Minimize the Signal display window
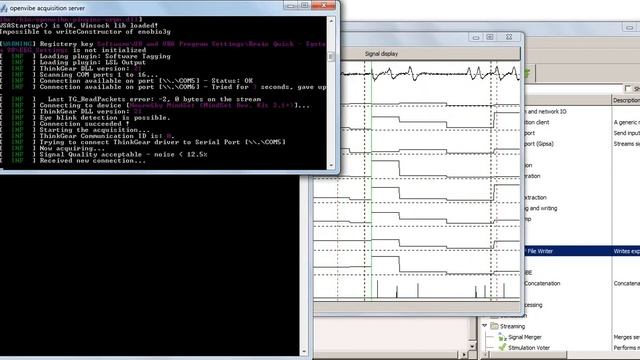This screenshot has width=640, height=360. click(476, 37)
